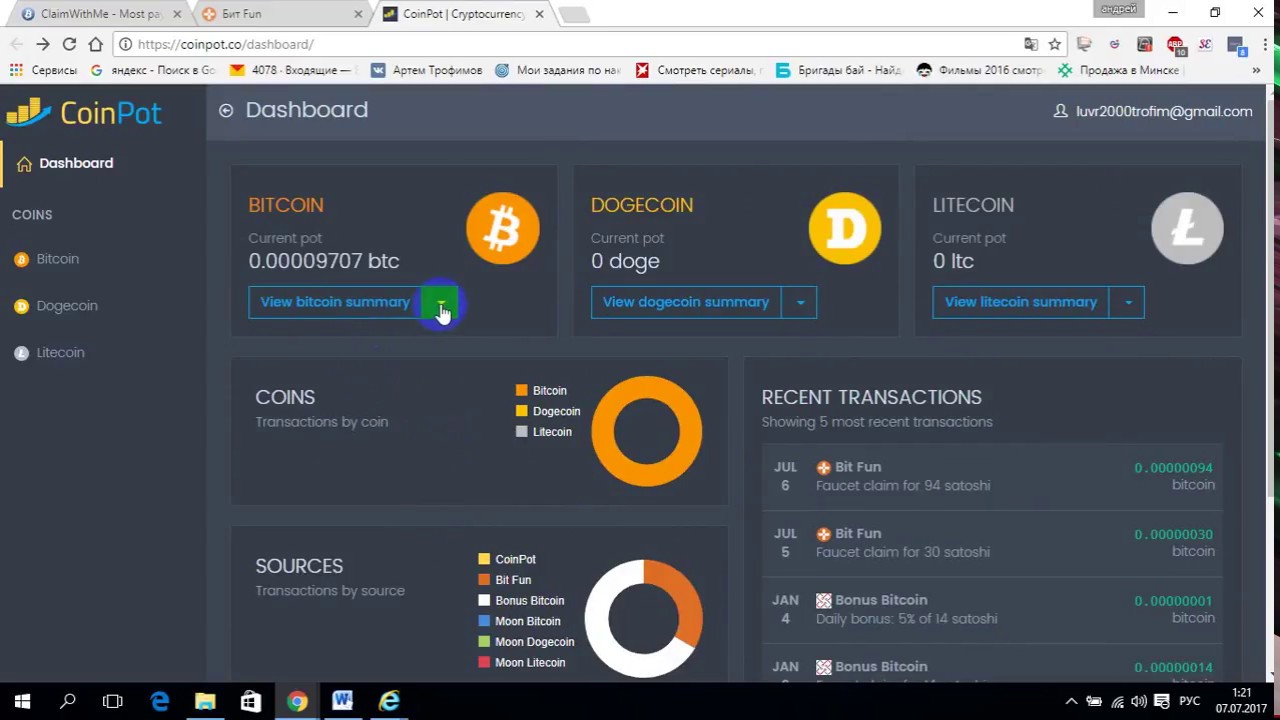Viewport: 1280px width, 720px height.
Task: Switch to the Бит Fun browser tab
Action: [280, 14]
